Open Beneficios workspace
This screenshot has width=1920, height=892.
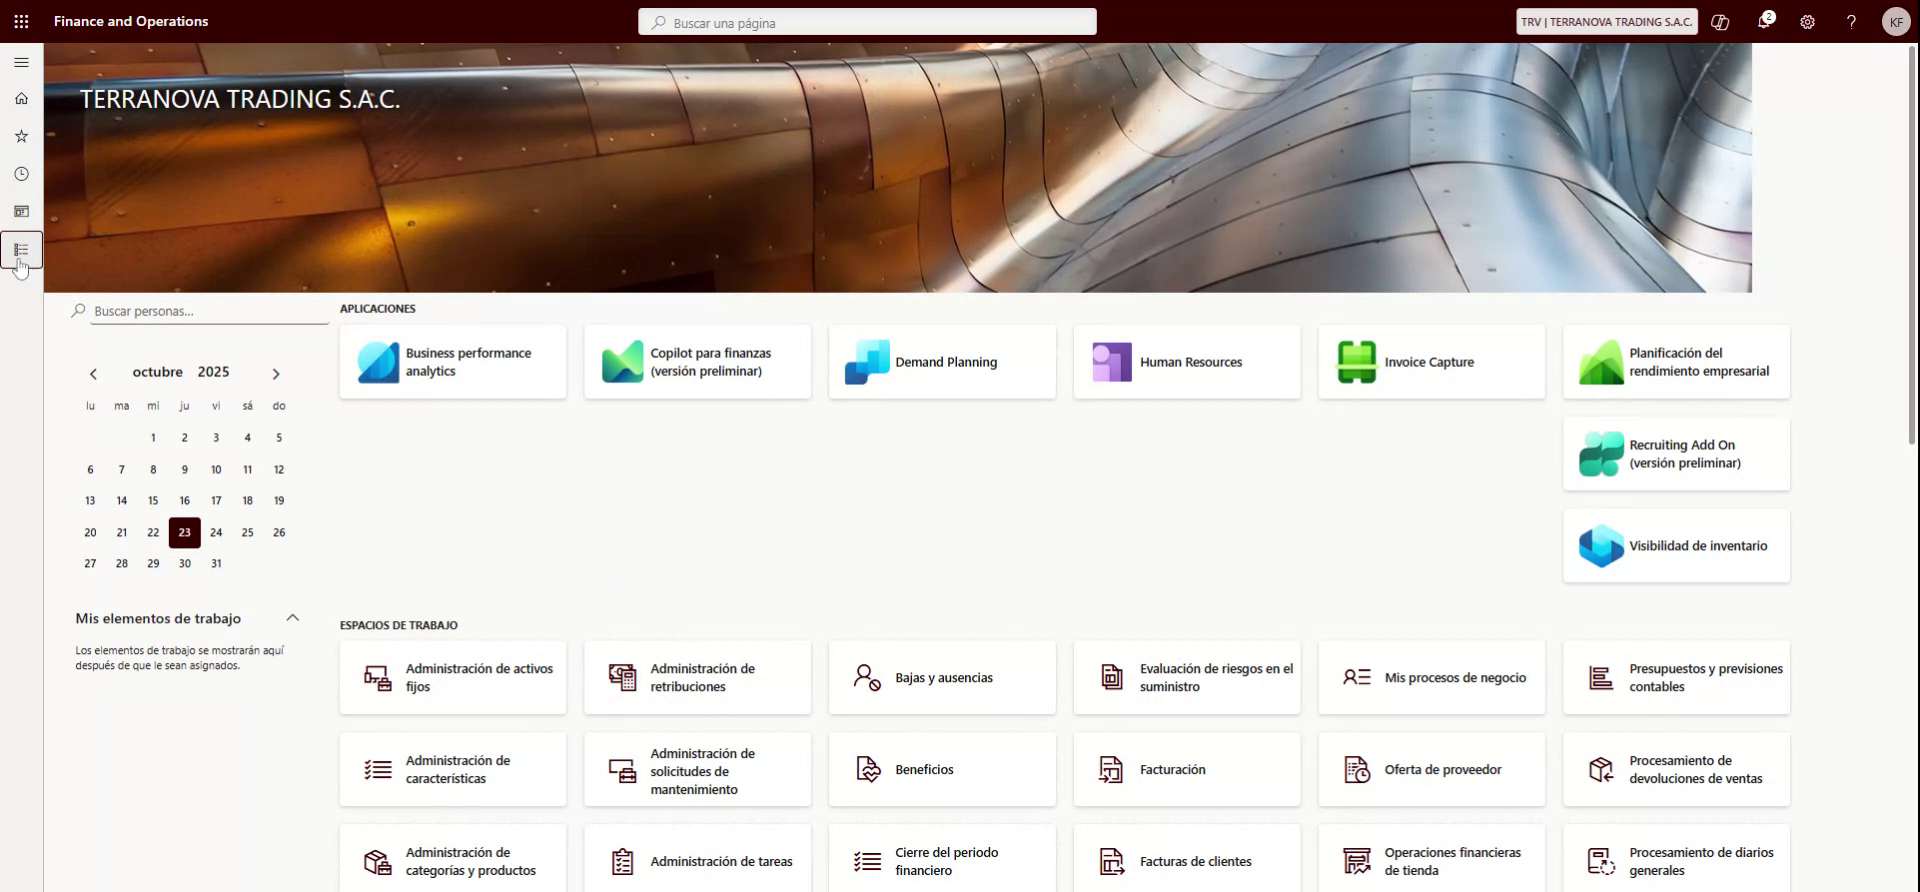[x=942, y=770]
